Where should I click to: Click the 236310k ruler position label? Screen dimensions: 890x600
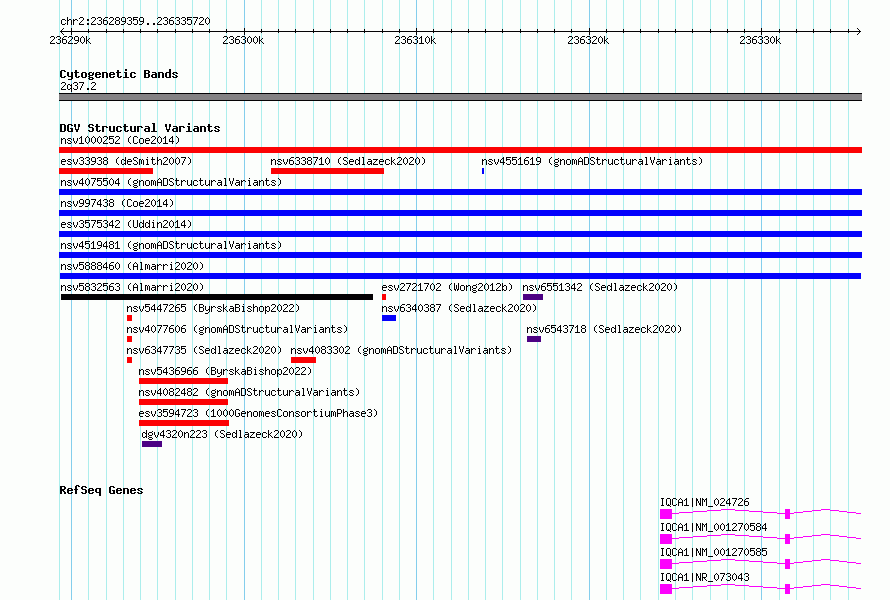[415, 40]
